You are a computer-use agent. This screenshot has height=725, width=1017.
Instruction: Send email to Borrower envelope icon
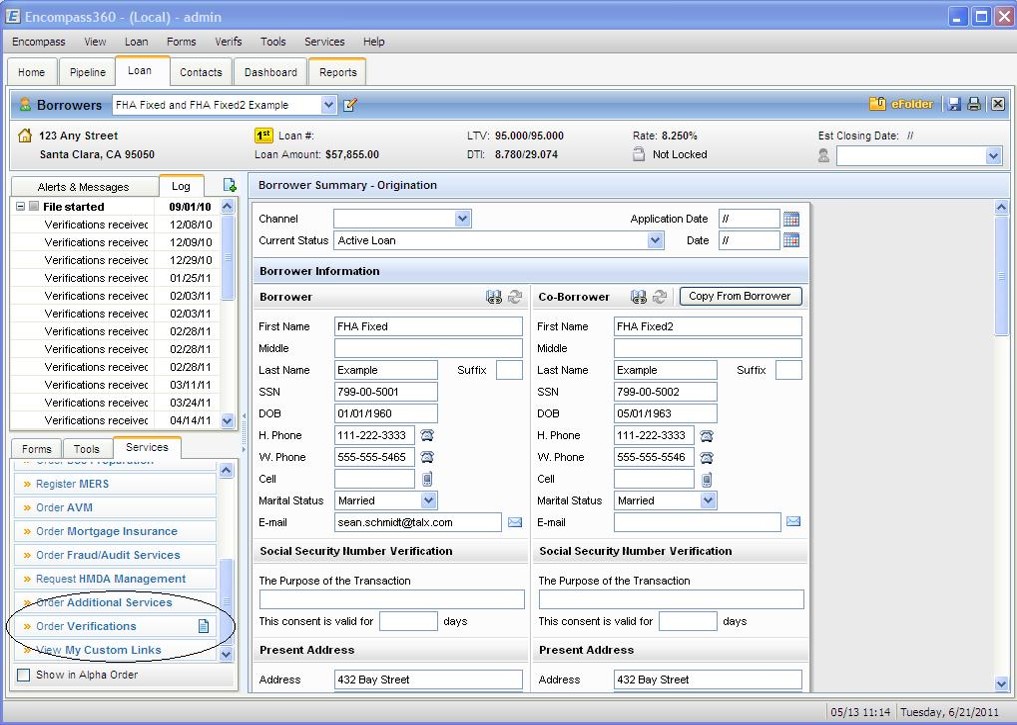pyautogui.click(x=515, y=522)
